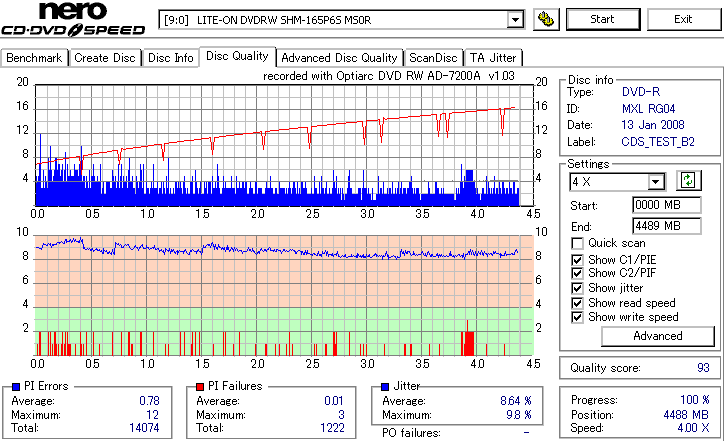Viewport: 724px width, 441px height.
Task: Click the PO failures label
Action: pyautogui.click(x=411, y=433)
